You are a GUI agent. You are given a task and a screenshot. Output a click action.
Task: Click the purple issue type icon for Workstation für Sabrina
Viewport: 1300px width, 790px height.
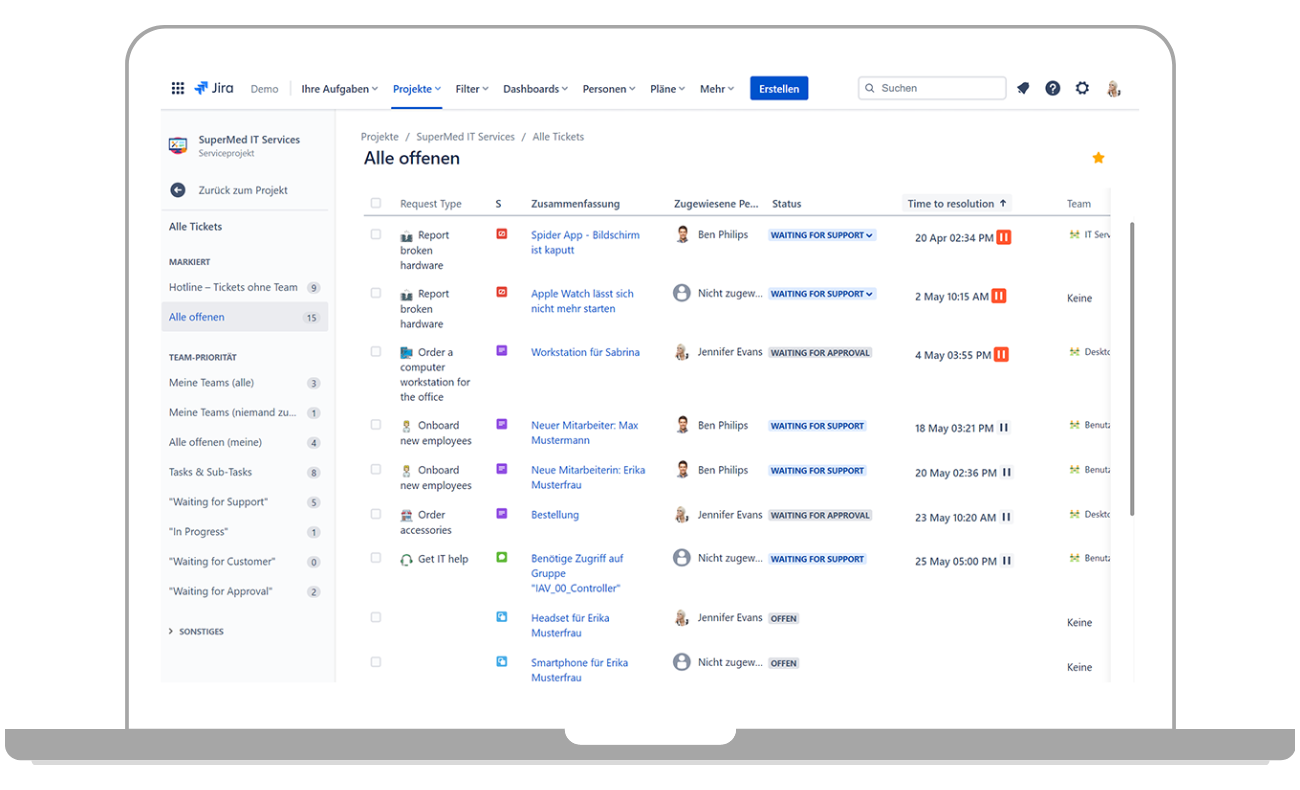tap(502, 351)
